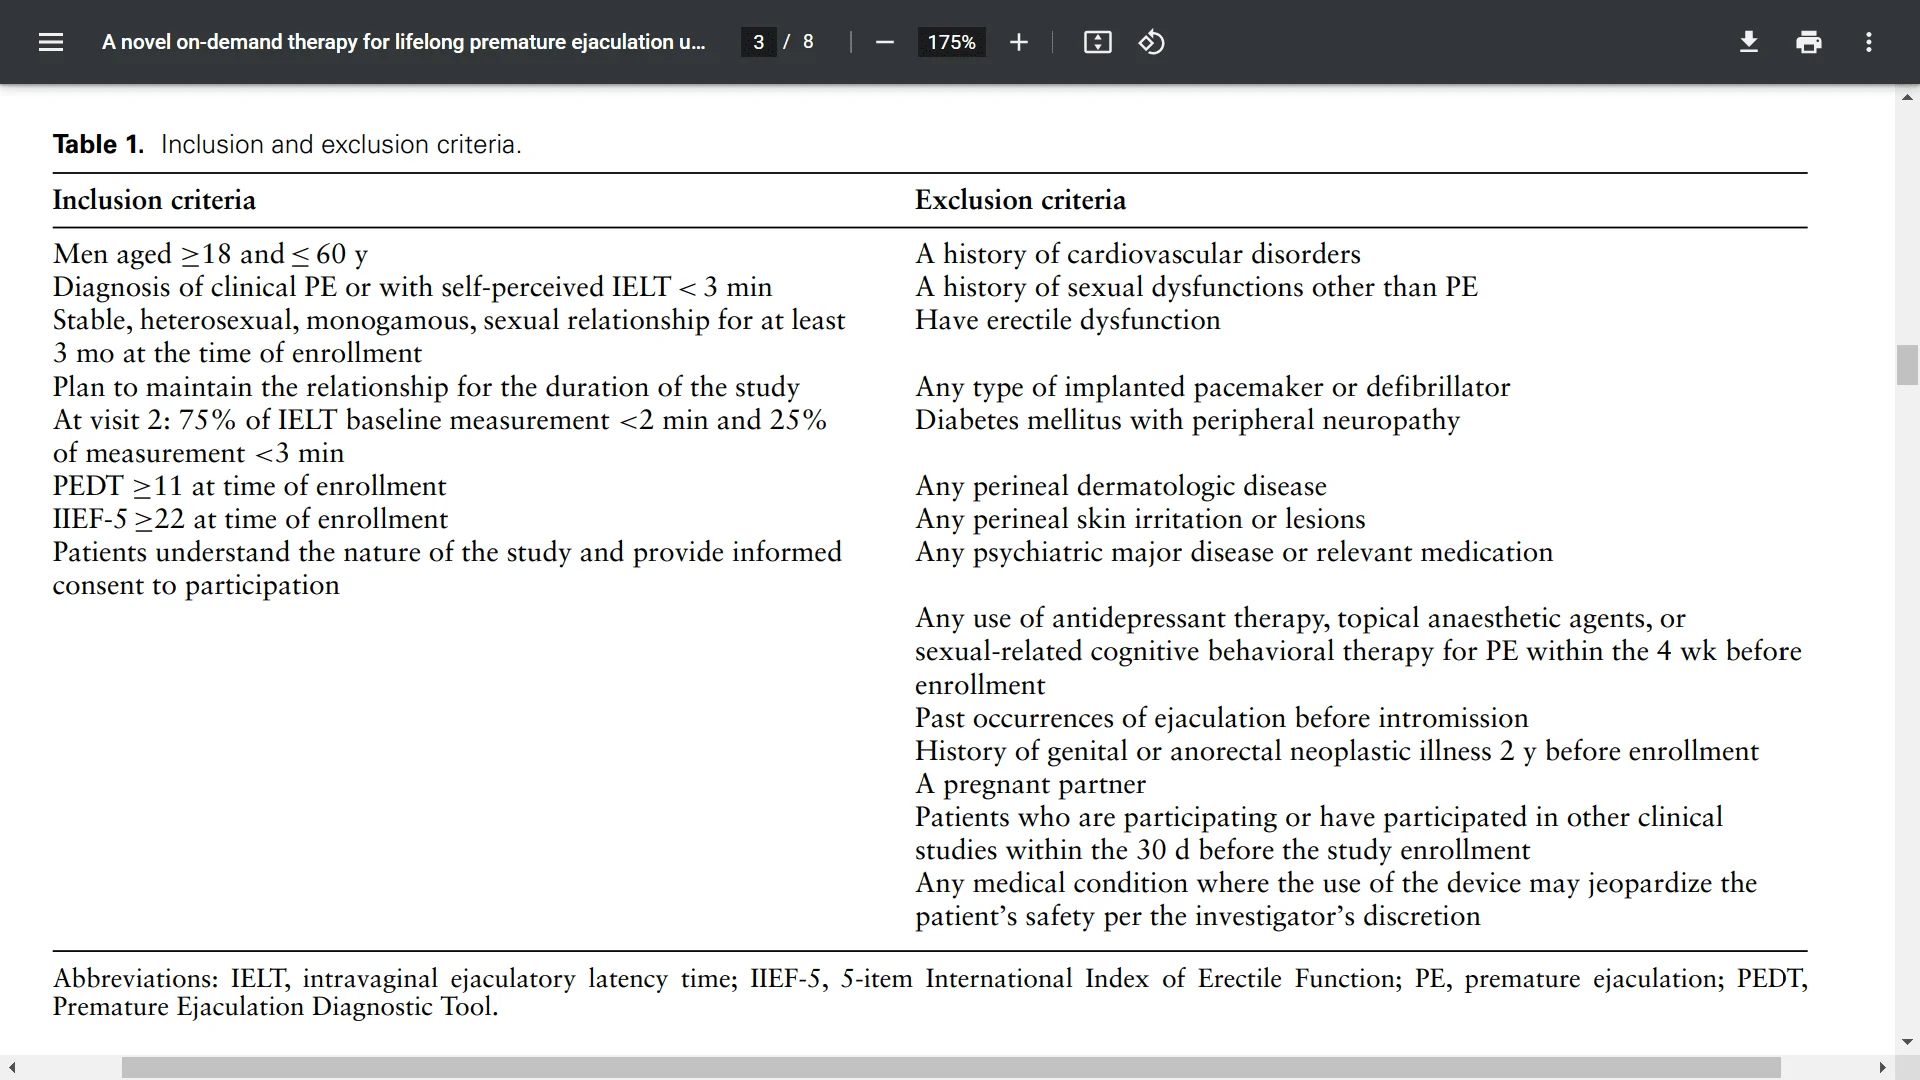Click 'Stable, heterosexual, monogamous' row text
This screenshot has width=1920, height=1080.
449,320
